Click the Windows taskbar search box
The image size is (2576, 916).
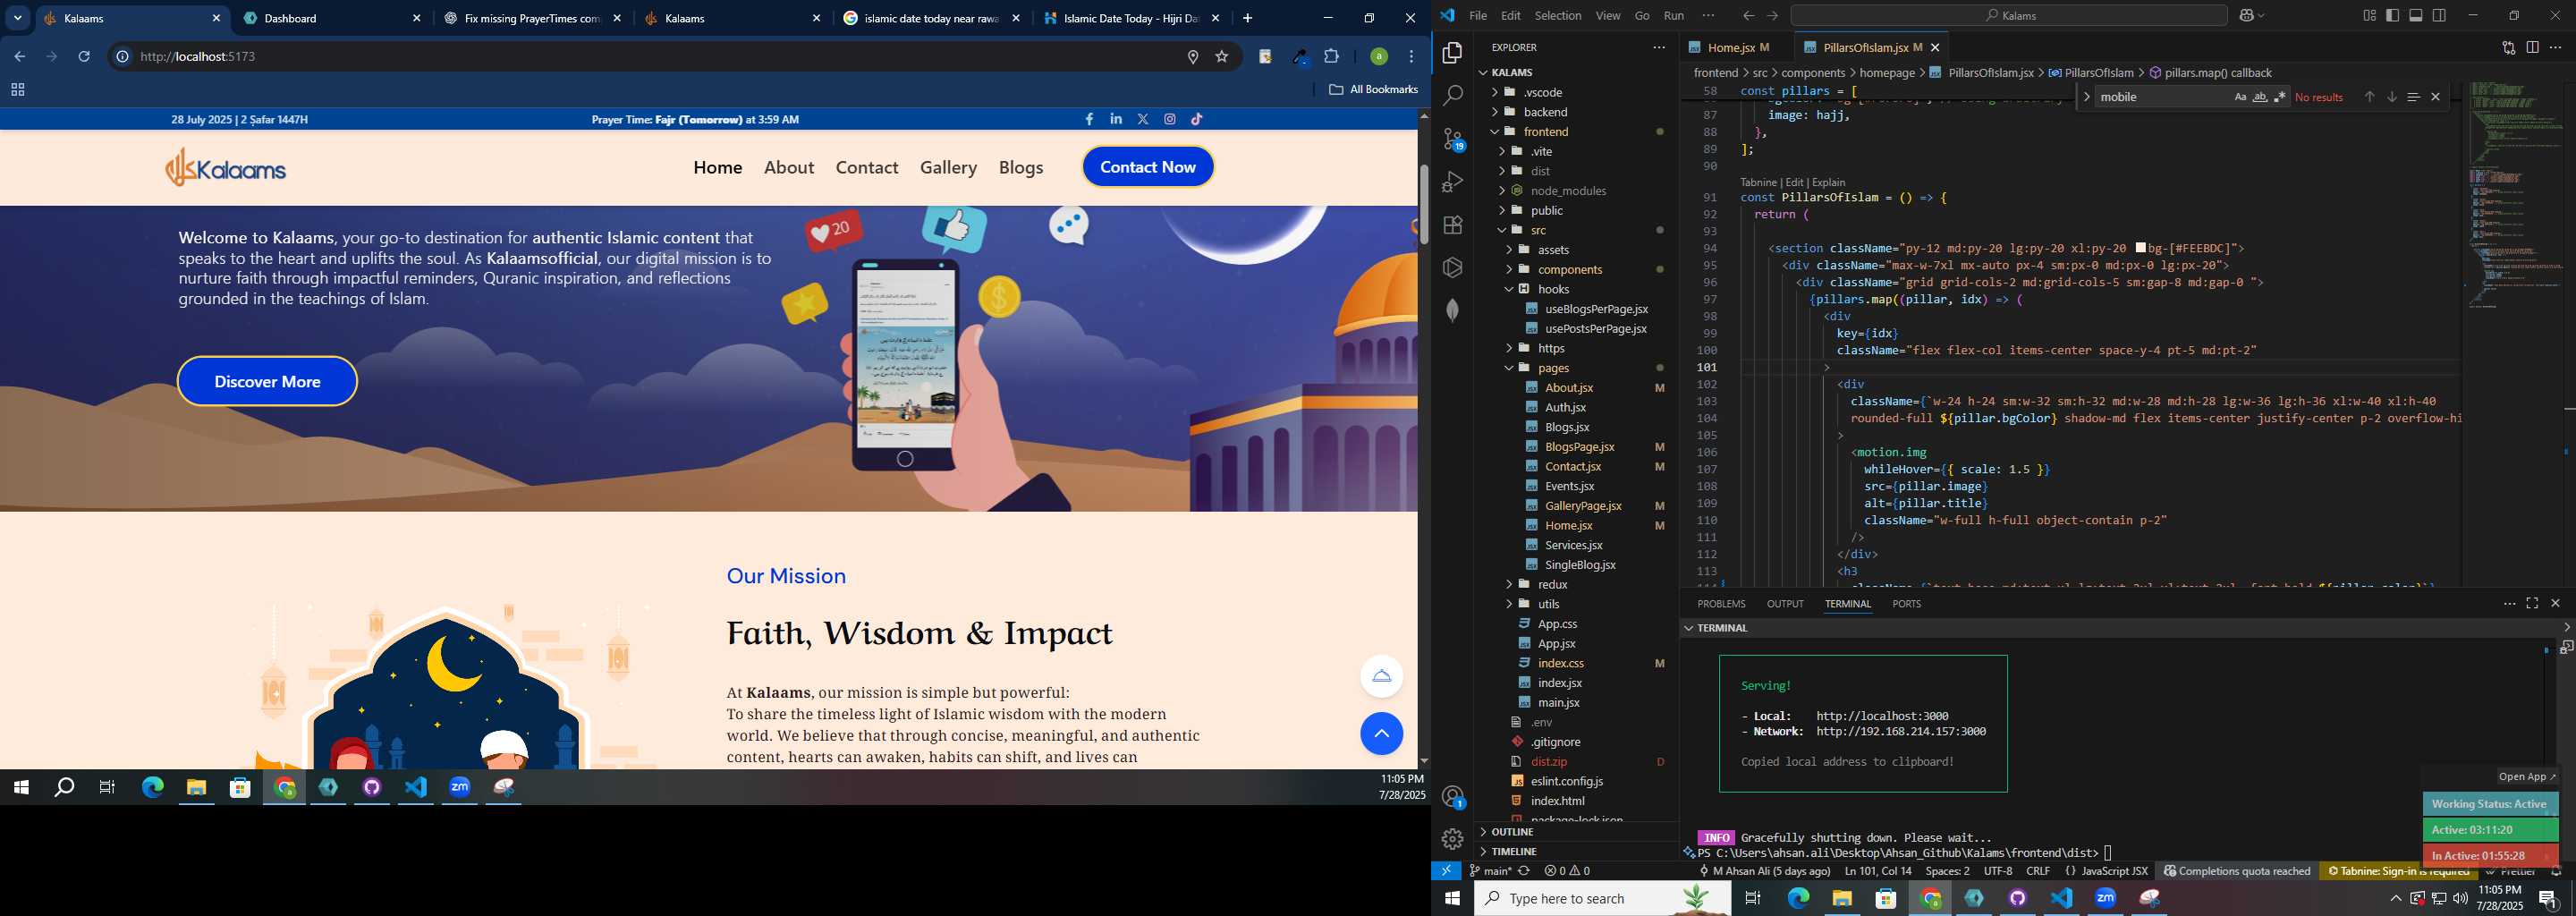tap(1602, 899)
